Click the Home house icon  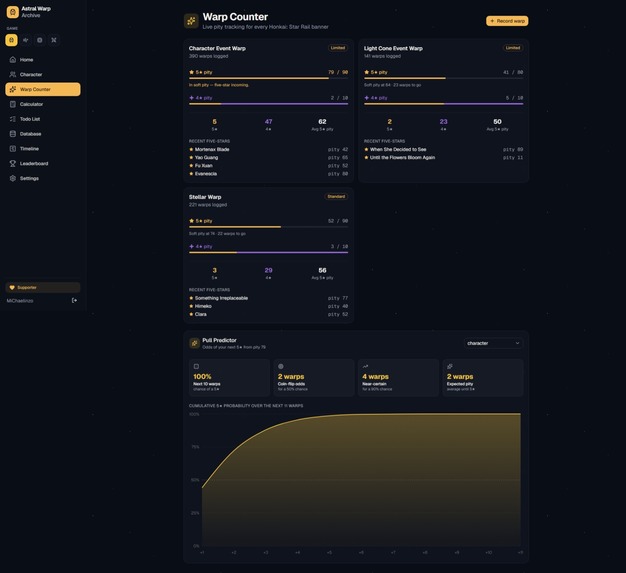tap(13, 59)
